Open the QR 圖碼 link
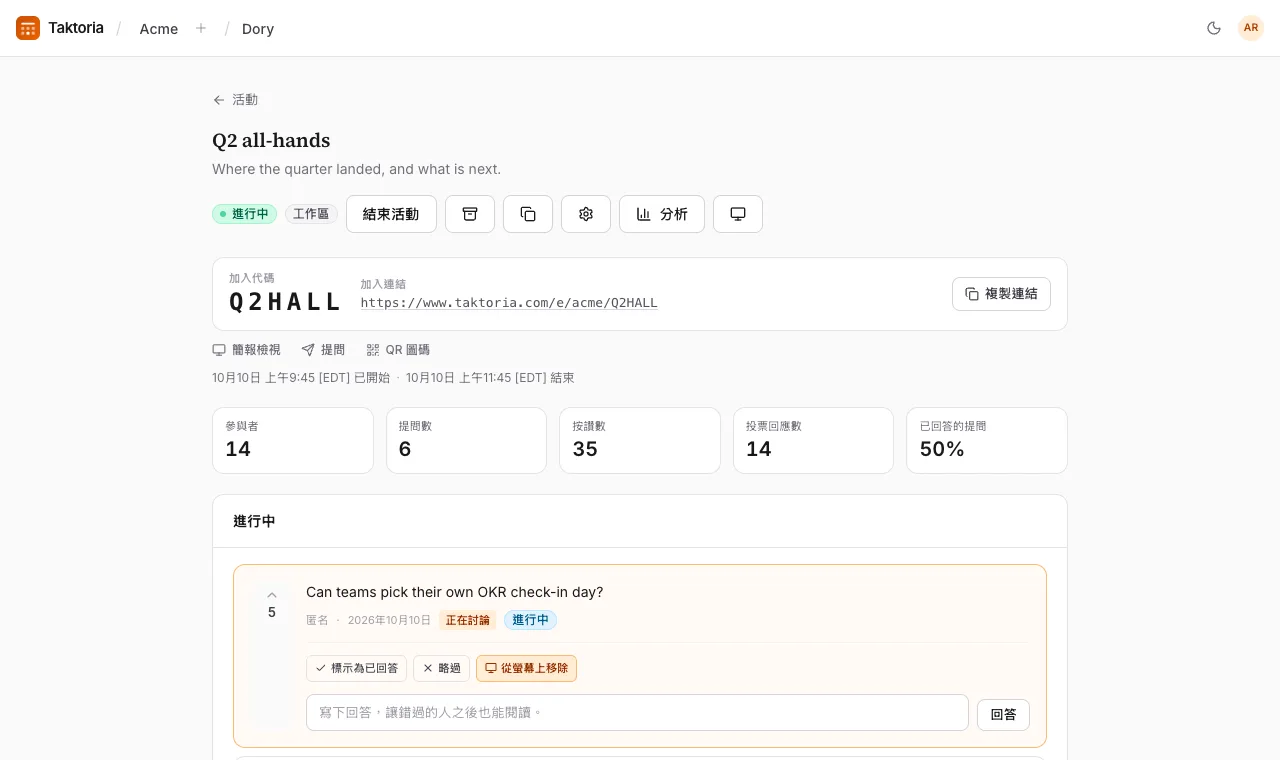 [x=398, y=350]
